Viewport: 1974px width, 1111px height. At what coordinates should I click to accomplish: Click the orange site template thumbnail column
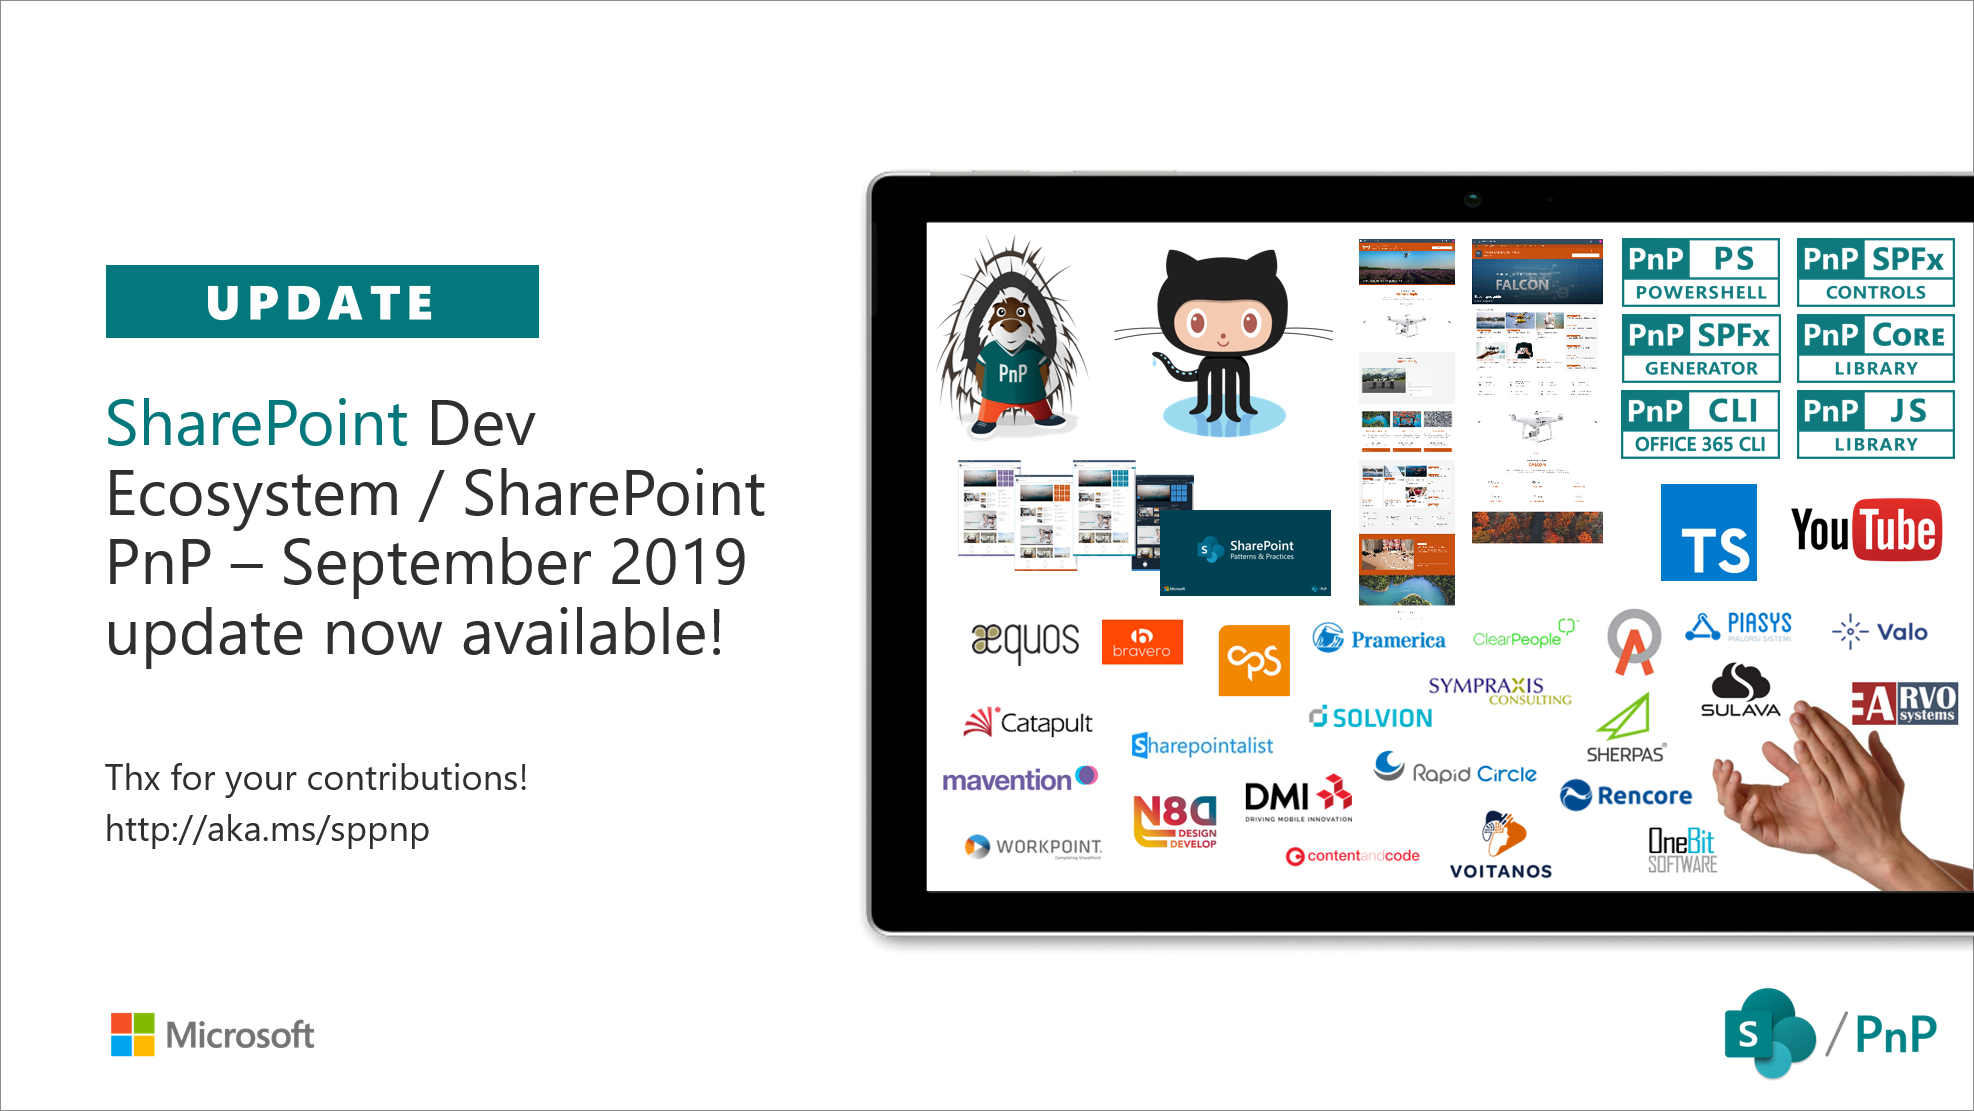1406,421
